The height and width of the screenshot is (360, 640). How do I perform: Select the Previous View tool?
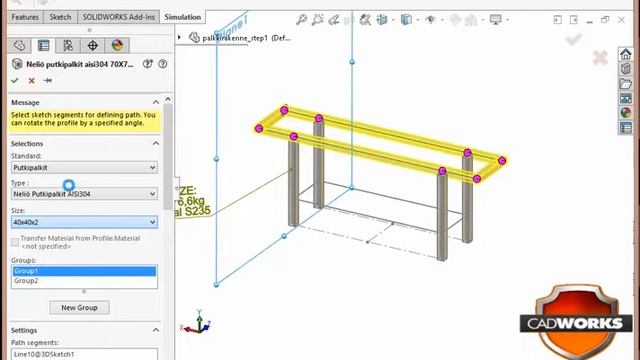pyautogui.click(x=333, y=19)
